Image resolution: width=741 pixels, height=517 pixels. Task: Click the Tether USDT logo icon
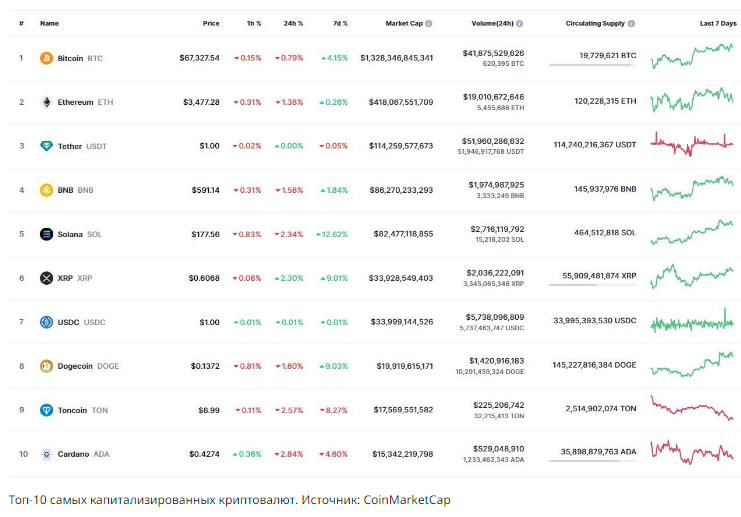click(x=46, y=146)
